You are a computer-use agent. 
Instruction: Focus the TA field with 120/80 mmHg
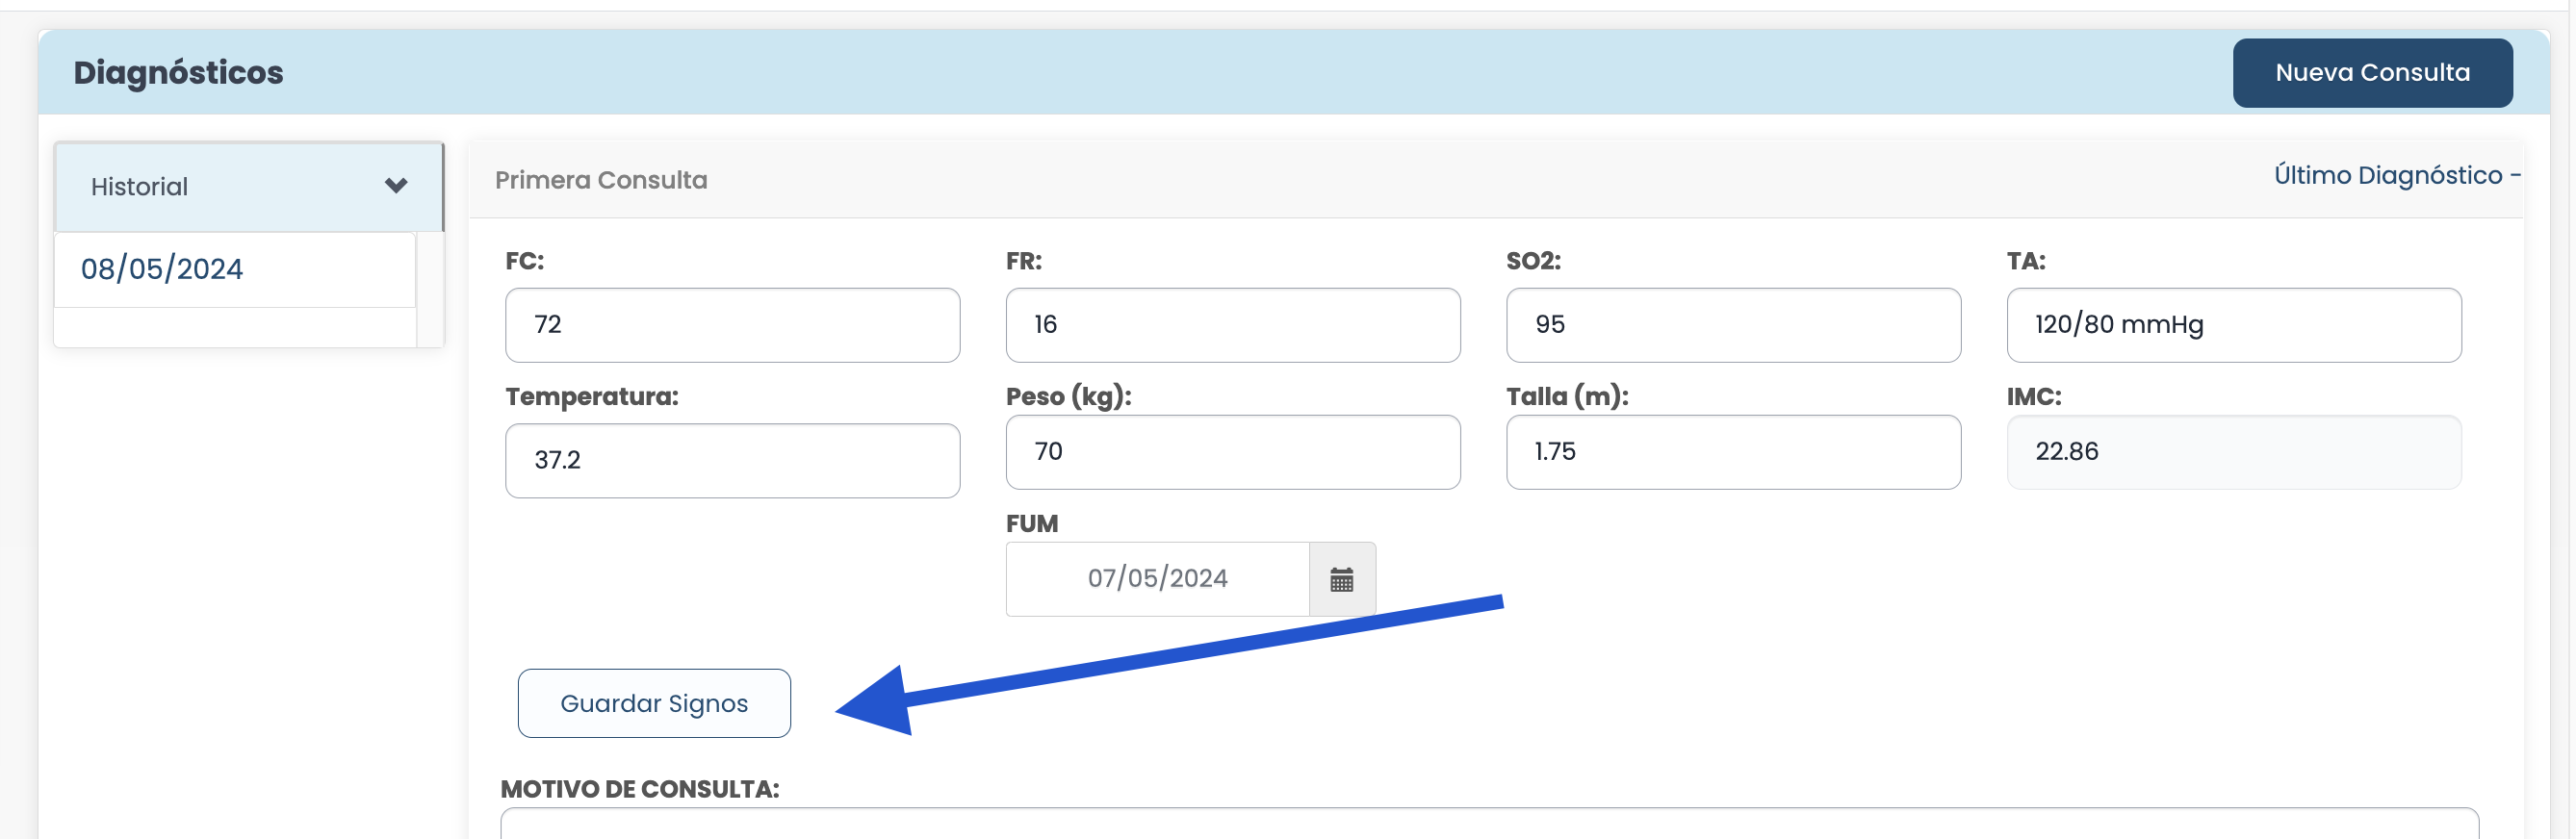click(2233, 325)
